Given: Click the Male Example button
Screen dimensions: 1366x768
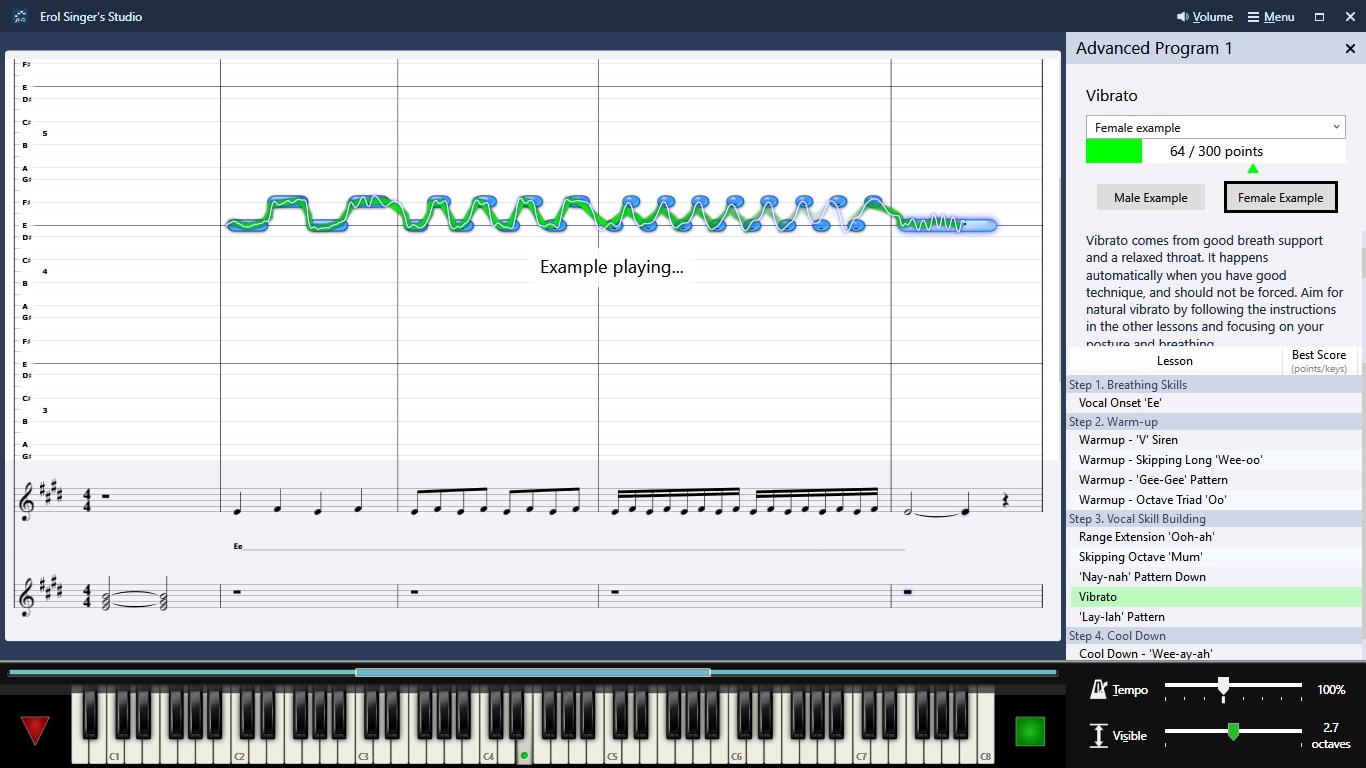Looking at the screenshot, I should click(1151, 197).
